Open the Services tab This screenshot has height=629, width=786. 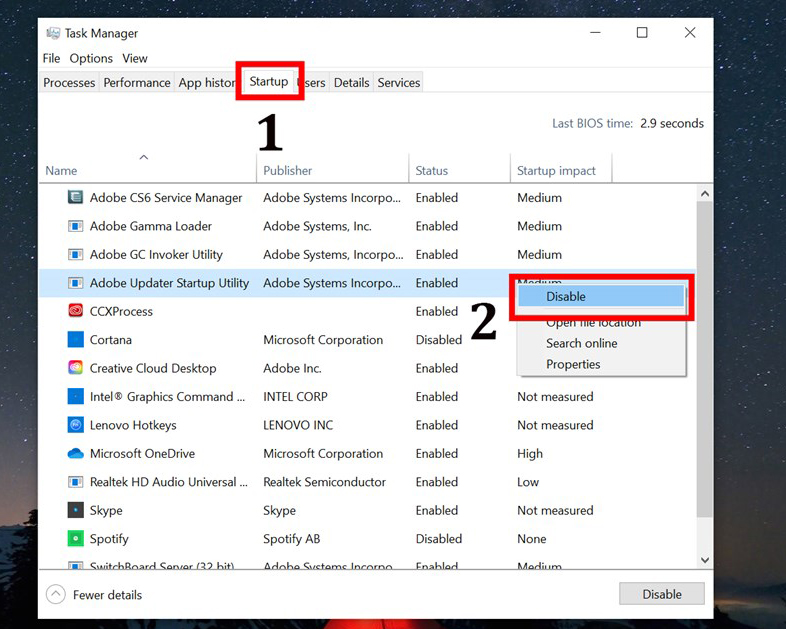coord(399,83)
